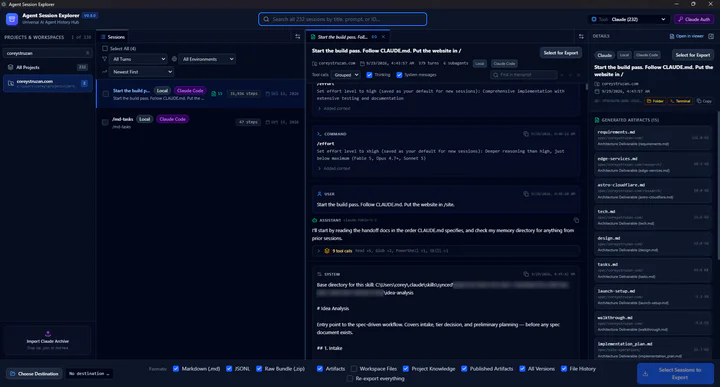Switch to the Sessions tab
Screen dimensions: 720x387
tap(113, 37)
